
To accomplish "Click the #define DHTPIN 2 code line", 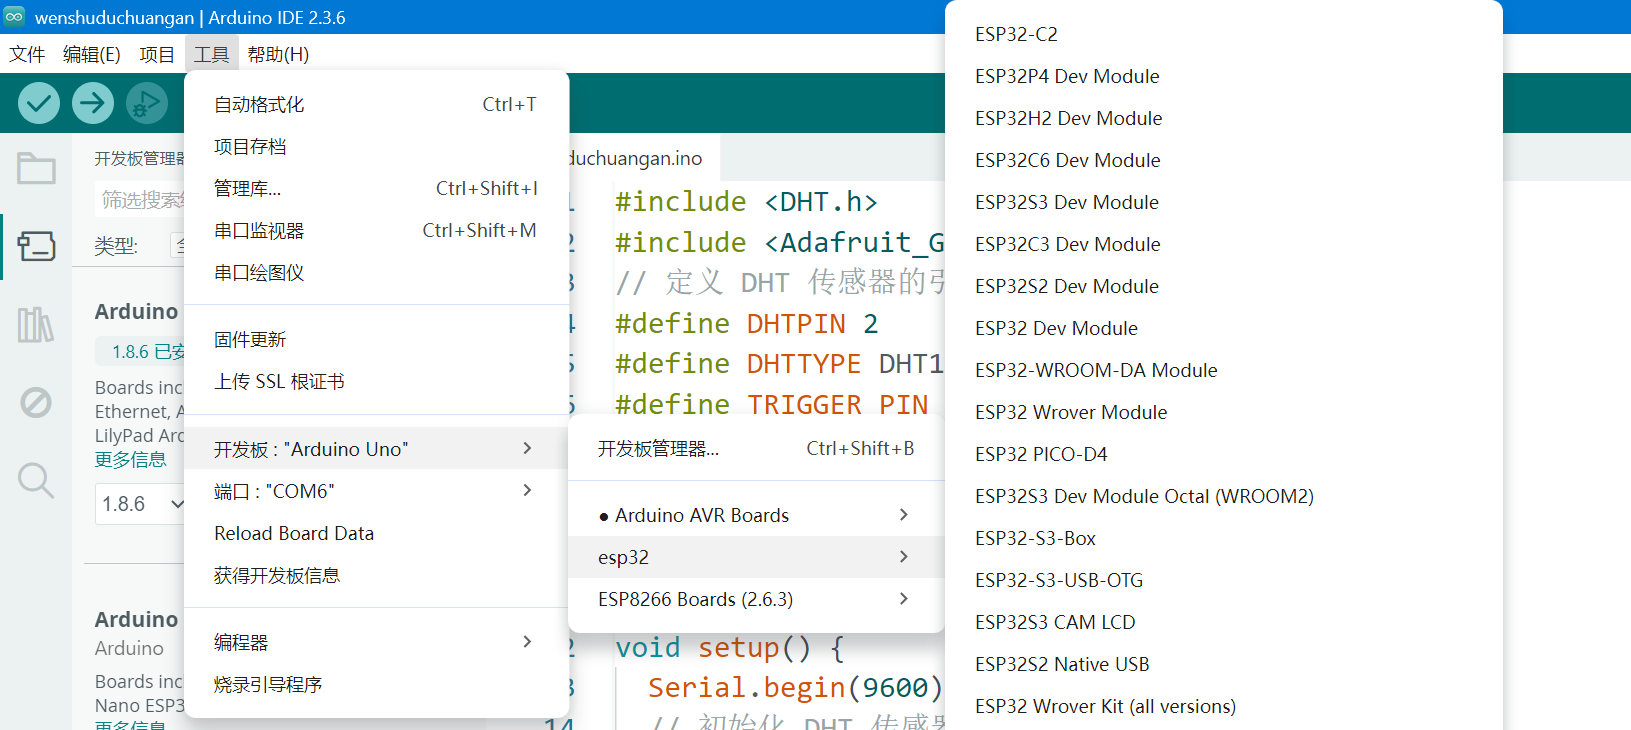I will (x=747, y=323).
